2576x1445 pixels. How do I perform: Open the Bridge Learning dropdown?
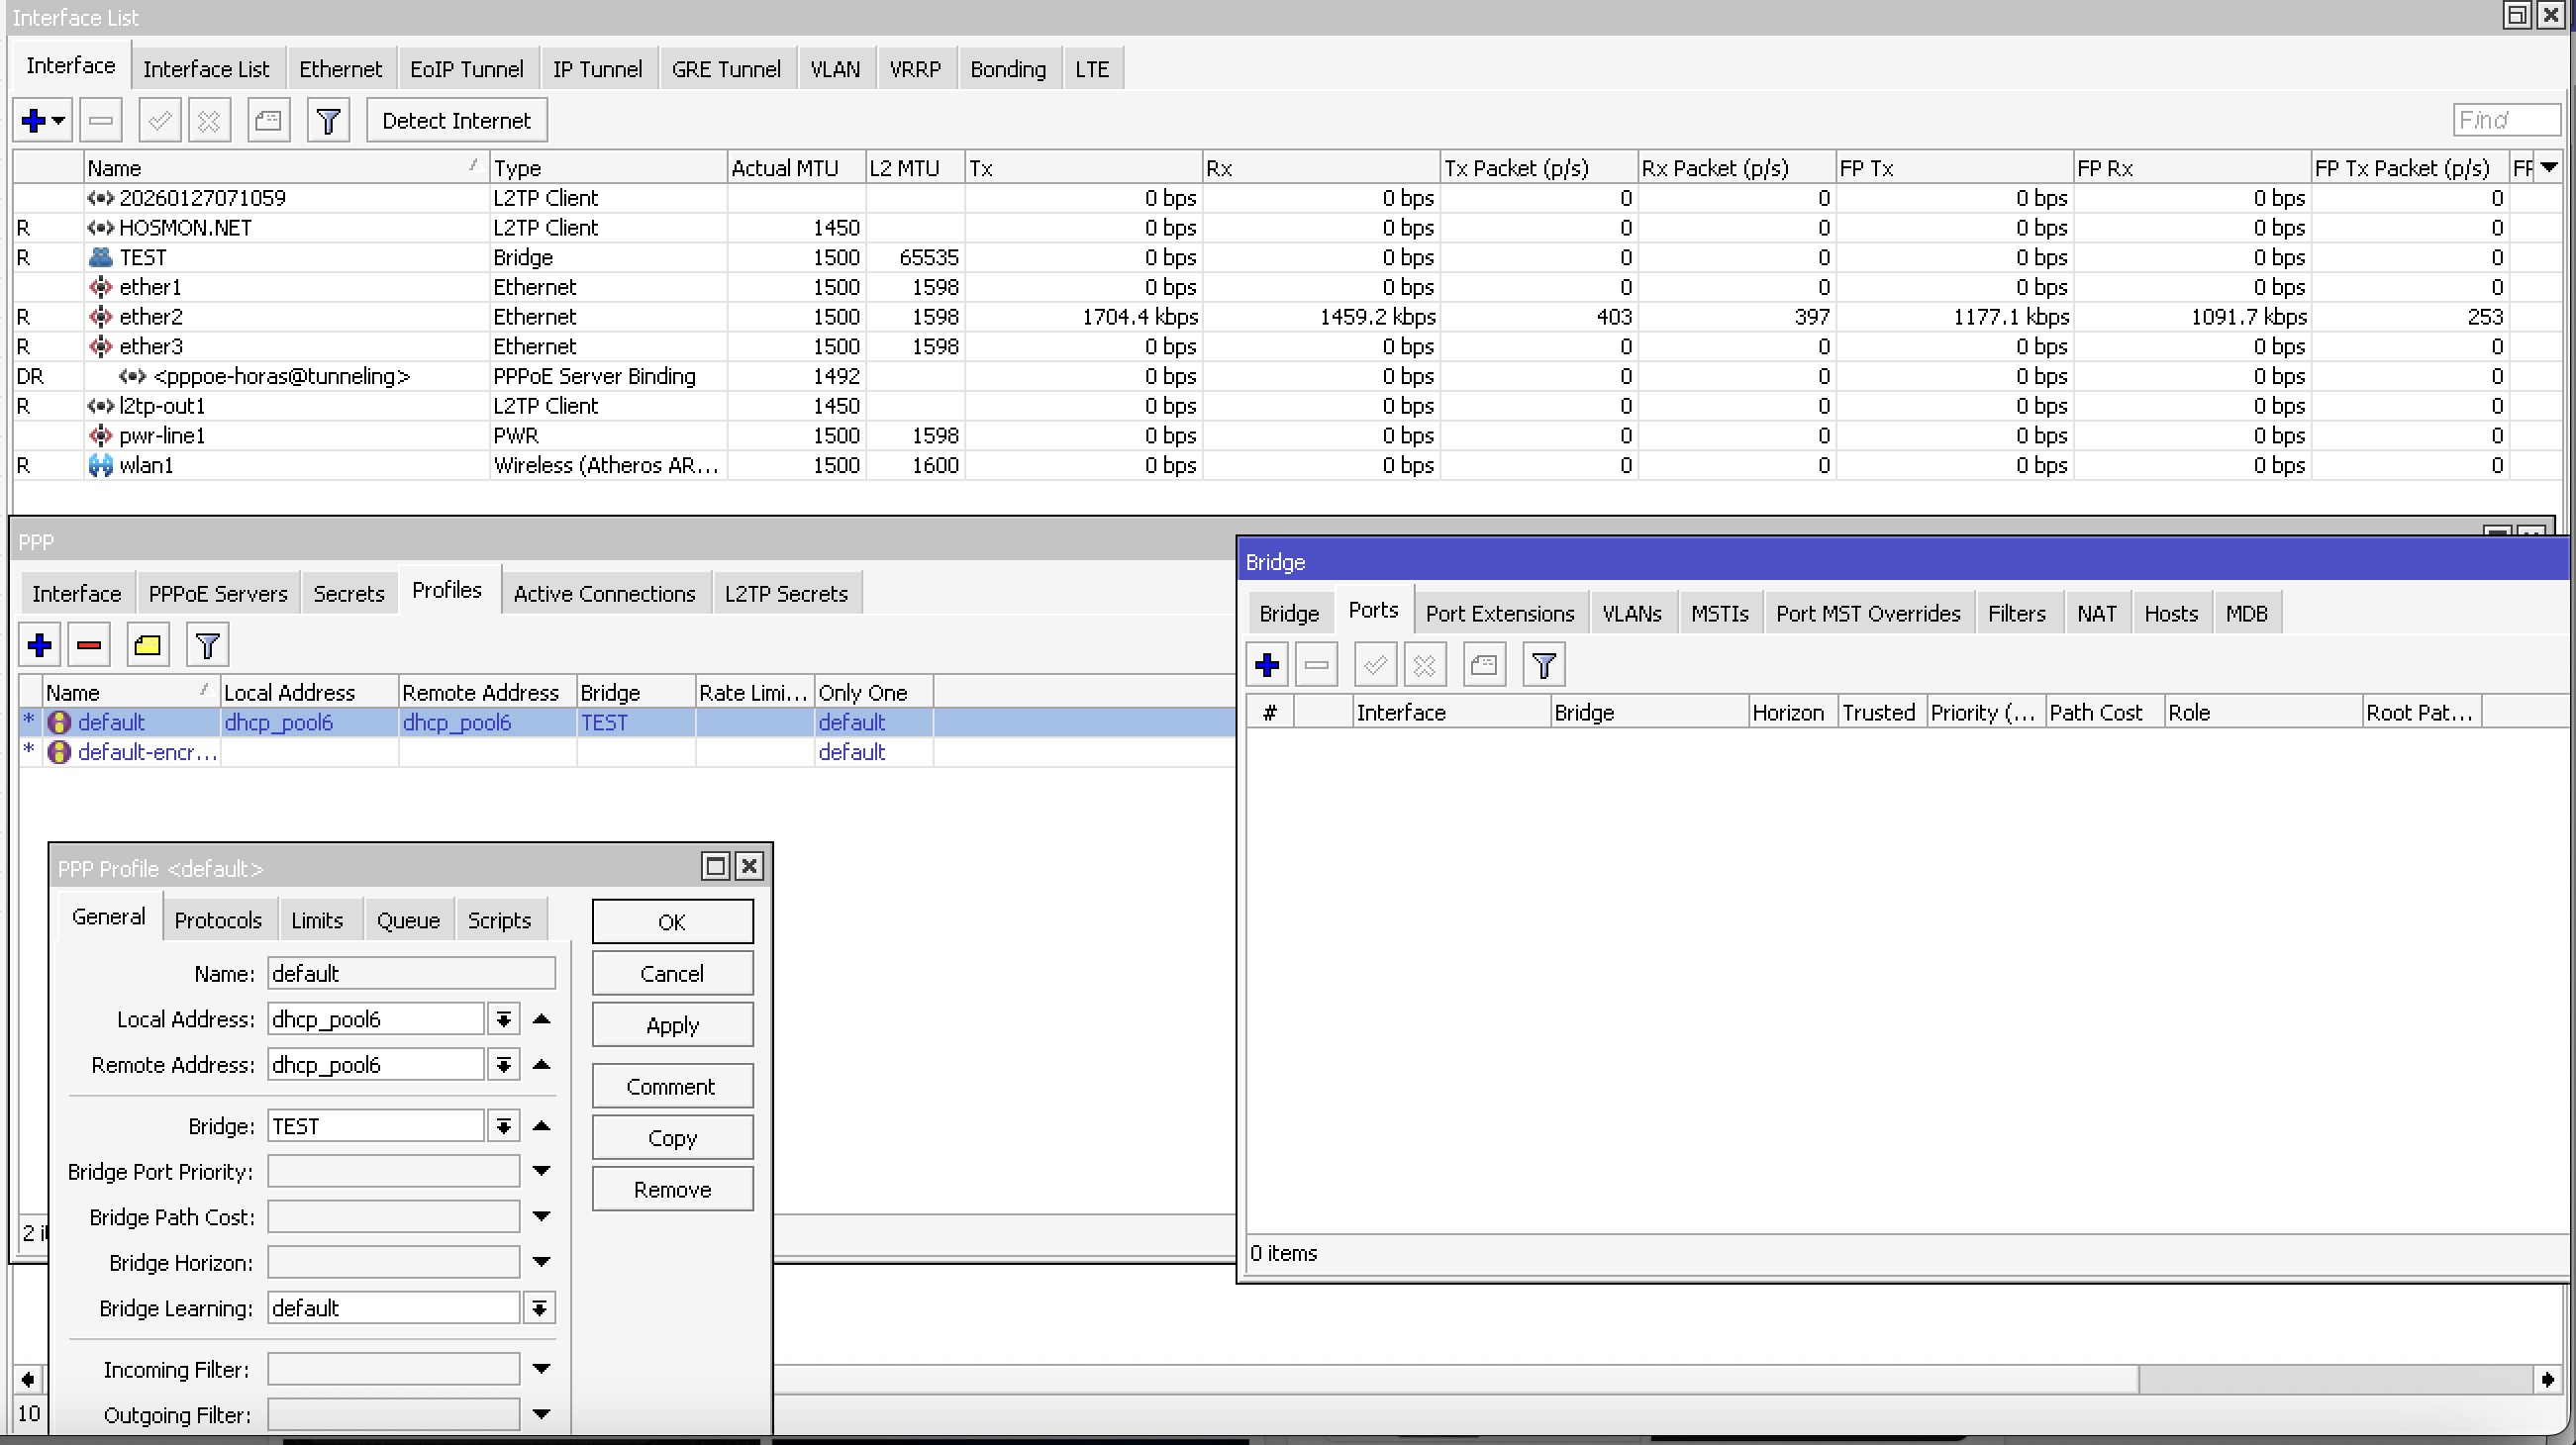click(x=539, y=1308)
